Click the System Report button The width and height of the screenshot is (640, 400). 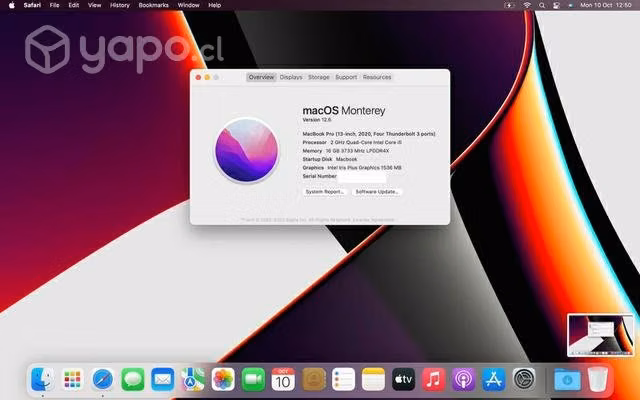coord(325,192)
